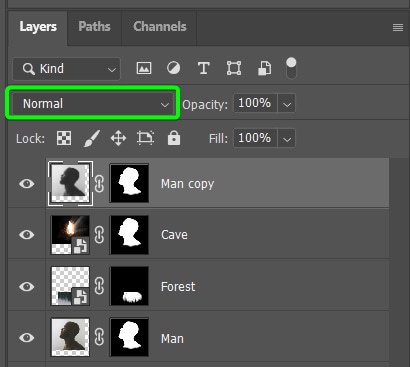This screenshot has height=367, width=410.
Task: Select the Forest layer mask thumbnail
Action: pyautogui.click(x=129, y=286)
